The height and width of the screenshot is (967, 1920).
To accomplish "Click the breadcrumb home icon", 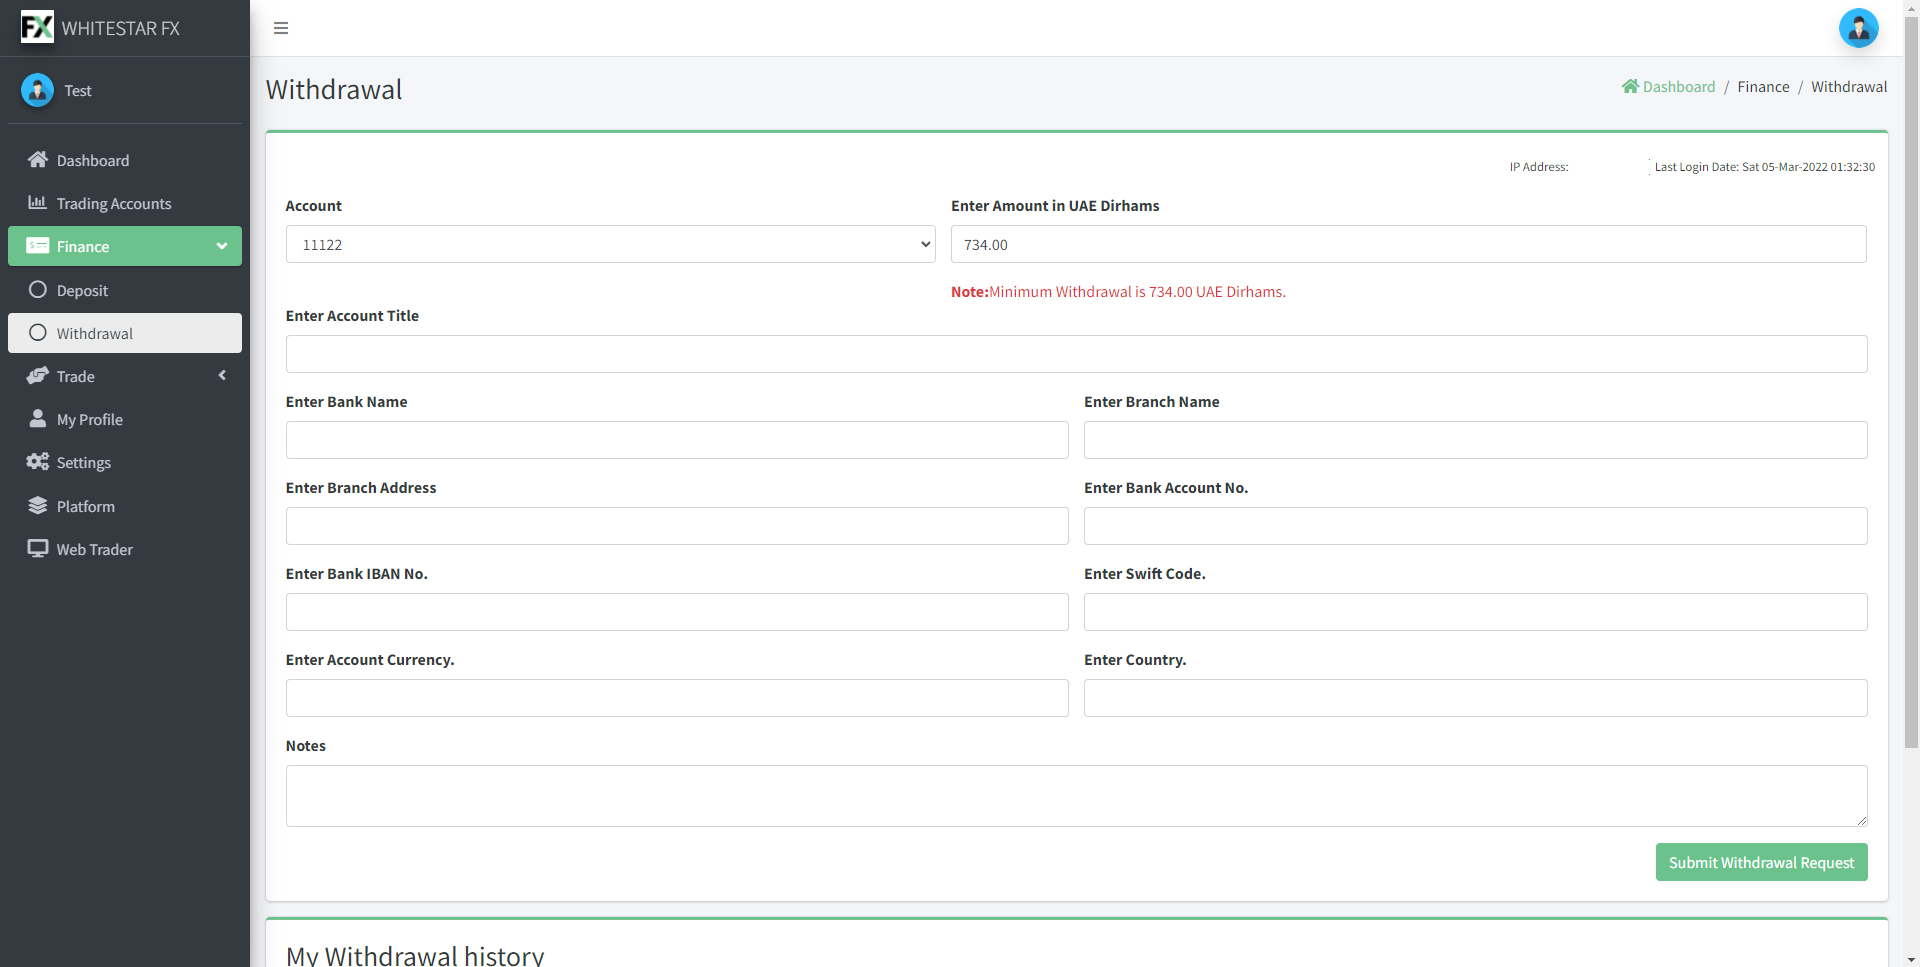I will pyautogui.click(x=1630, y=87).
